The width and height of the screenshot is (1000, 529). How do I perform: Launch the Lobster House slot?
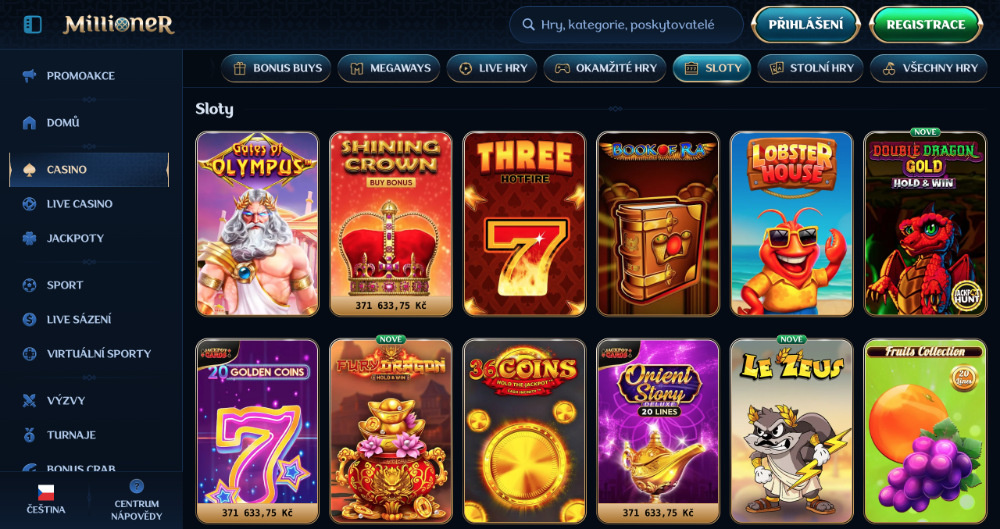[x=791, y=224]
